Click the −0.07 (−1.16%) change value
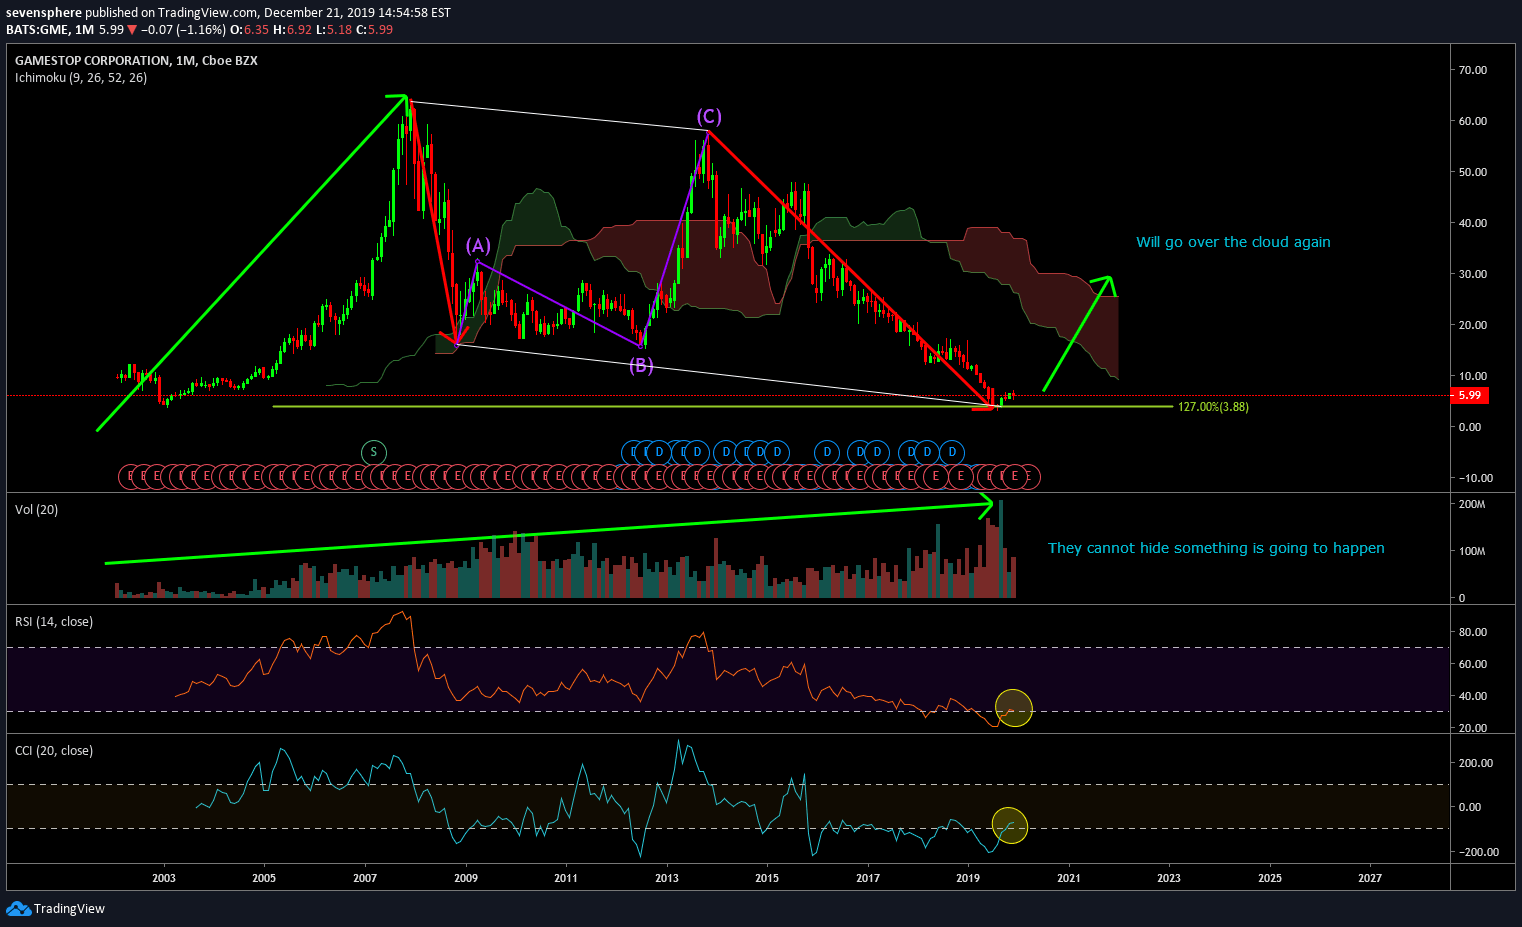 coord(184,30)
